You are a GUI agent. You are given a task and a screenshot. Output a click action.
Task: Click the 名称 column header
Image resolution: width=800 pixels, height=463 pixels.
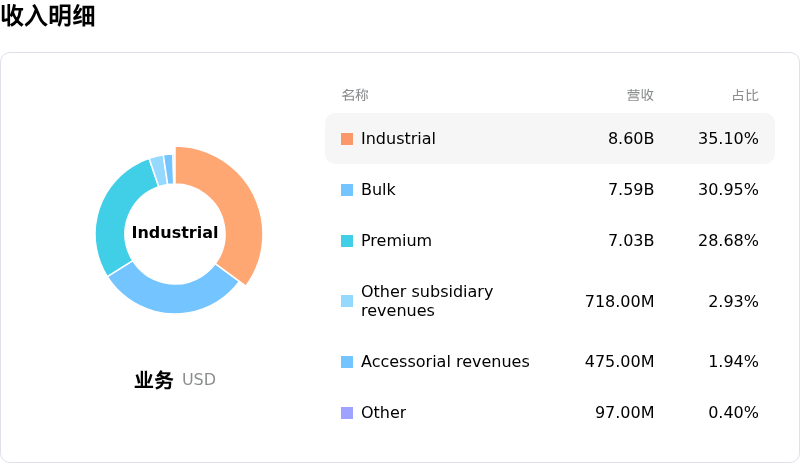(x=355, y=95)
